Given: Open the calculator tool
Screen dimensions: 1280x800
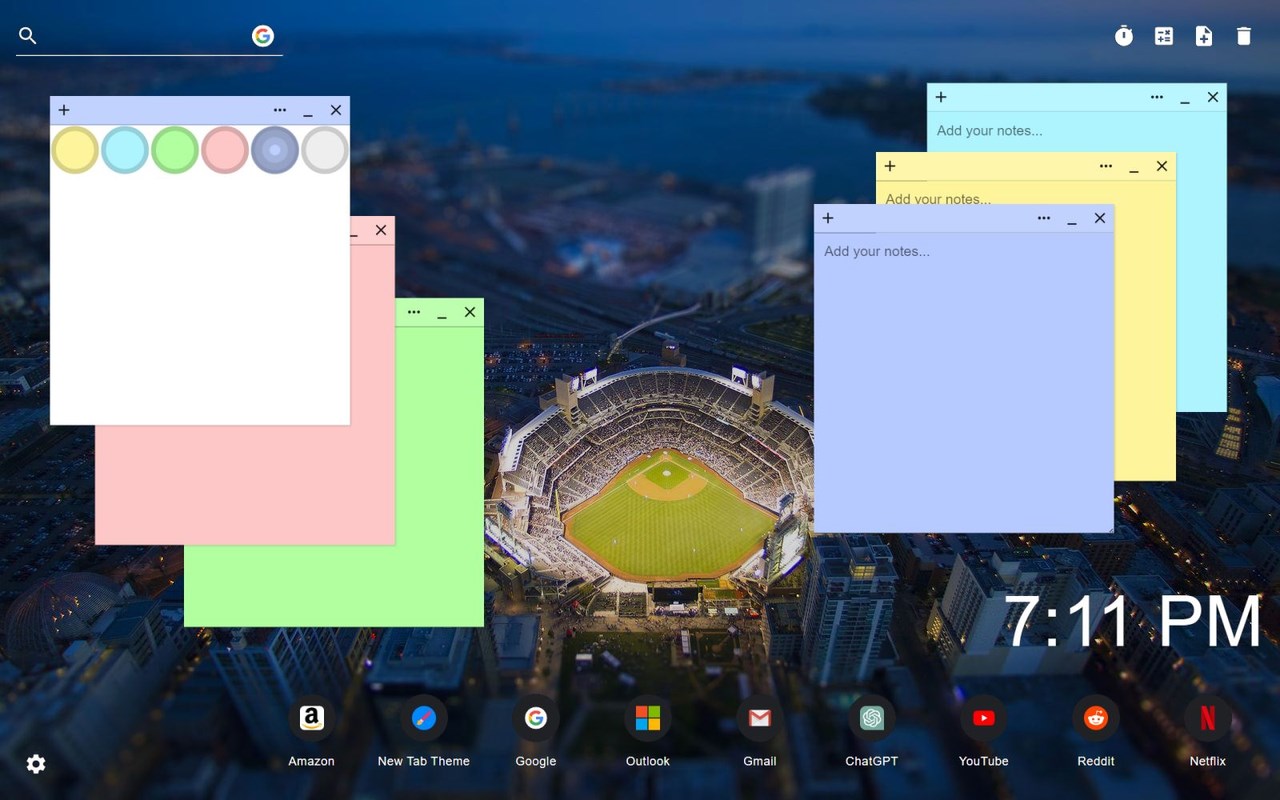Looking at the screenshot, I should [1164, 36].
